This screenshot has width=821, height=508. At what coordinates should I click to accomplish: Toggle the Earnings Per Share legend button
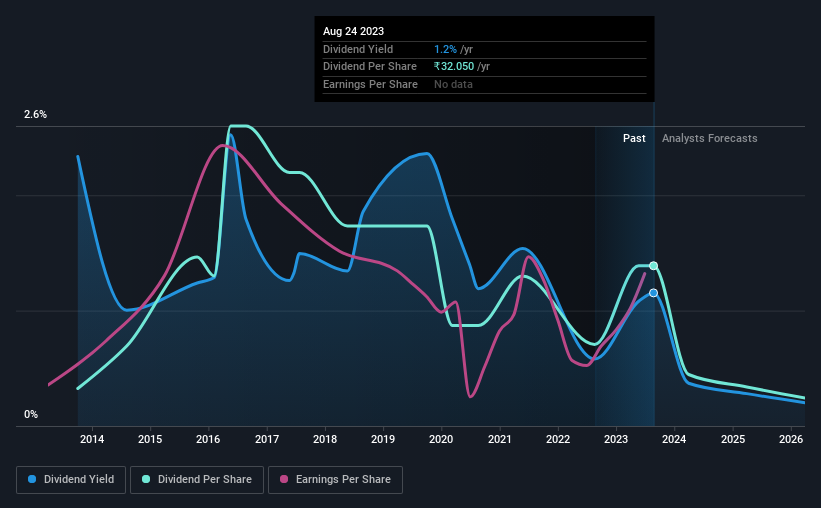click(336, 480)
